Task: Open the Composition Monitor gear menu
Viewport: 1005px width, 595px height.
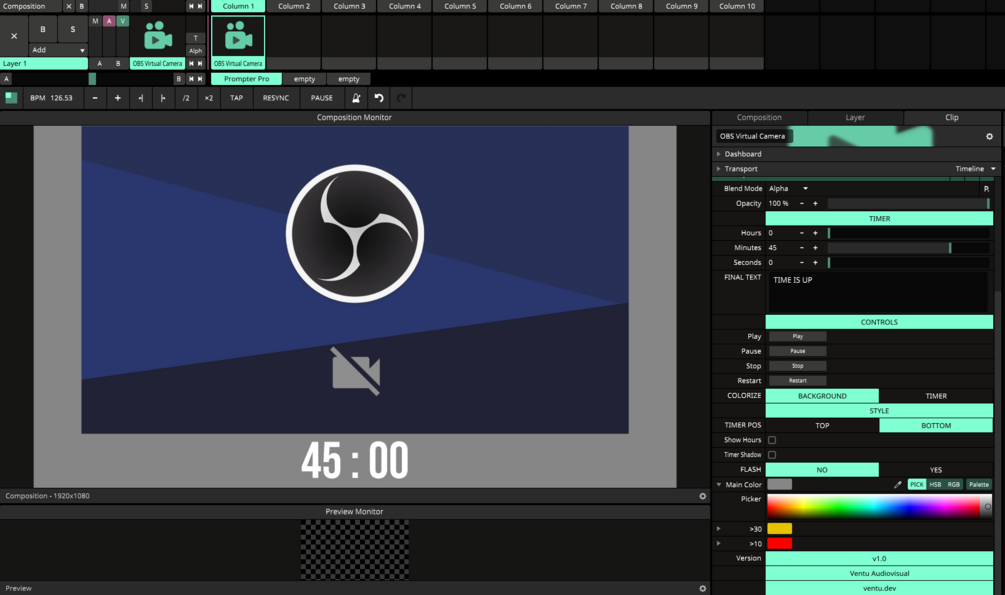Action: 702,496
